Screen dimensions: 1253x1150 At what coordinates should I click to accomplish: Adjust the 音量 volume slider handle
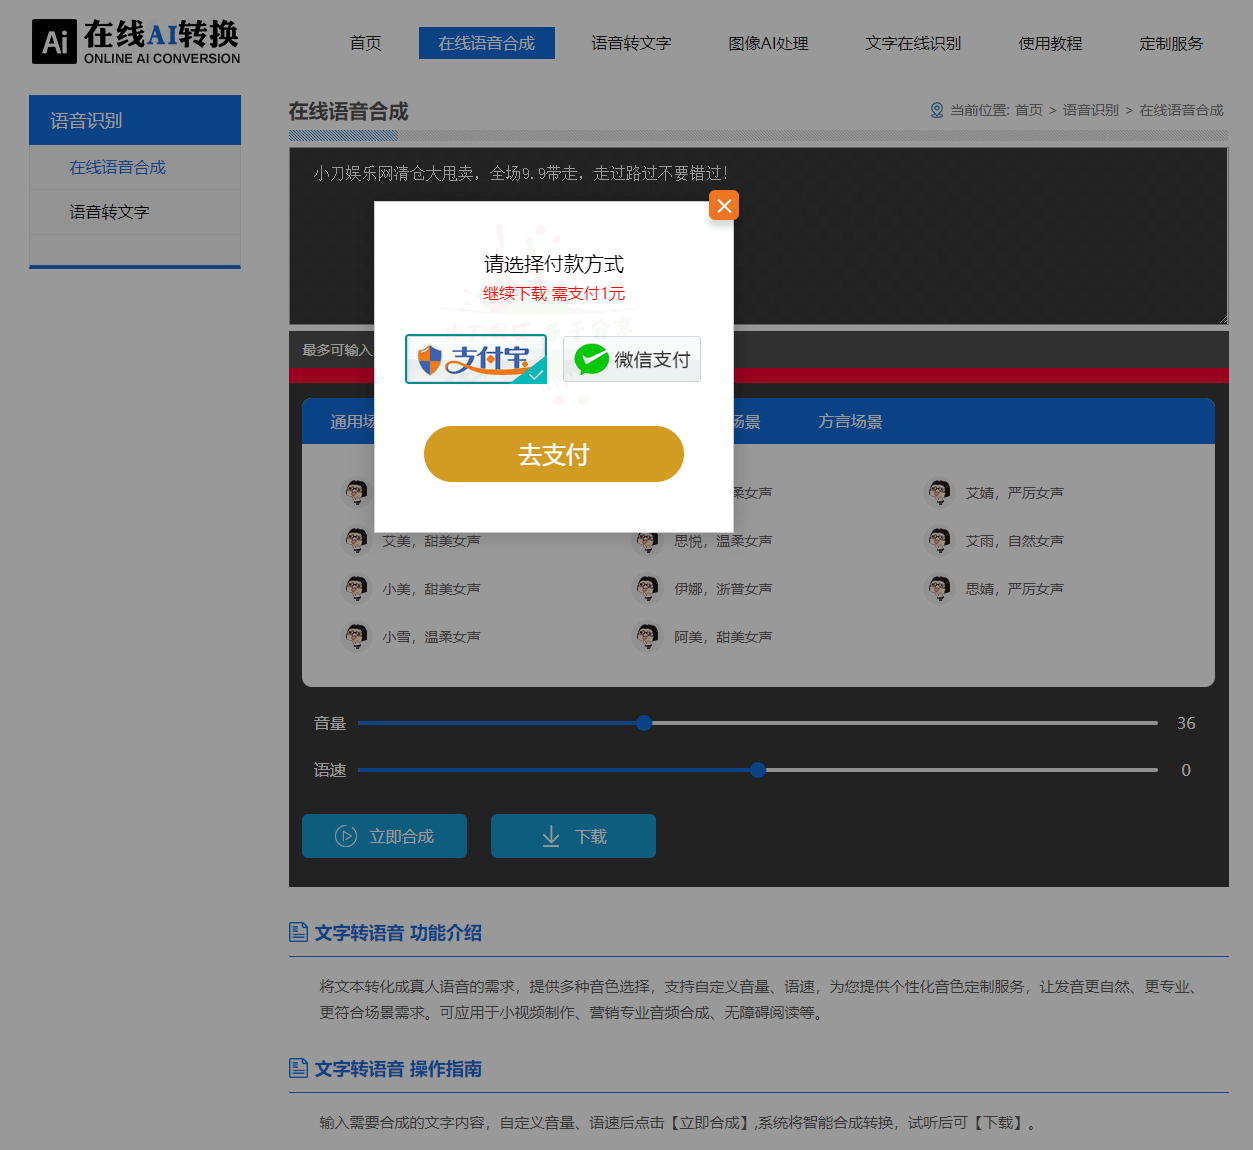click(644, 723)
